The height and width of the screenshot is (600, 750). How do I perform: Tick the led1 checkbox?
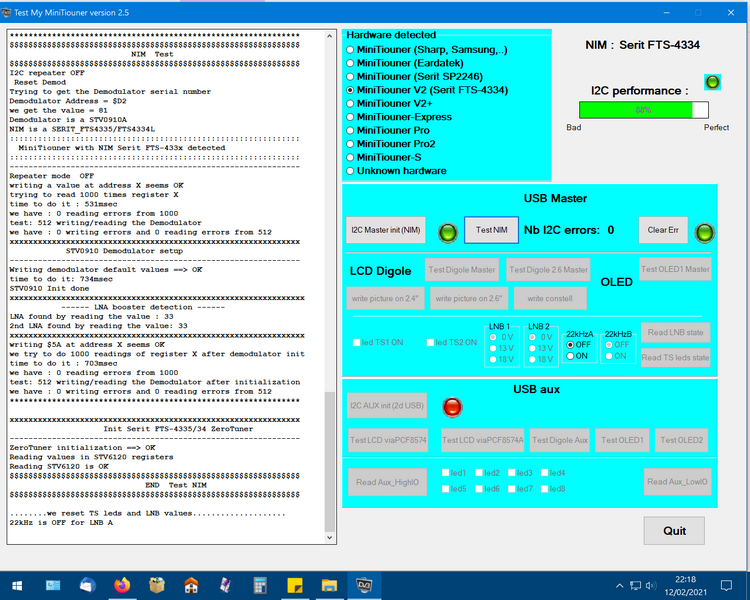tap(453, 473)
